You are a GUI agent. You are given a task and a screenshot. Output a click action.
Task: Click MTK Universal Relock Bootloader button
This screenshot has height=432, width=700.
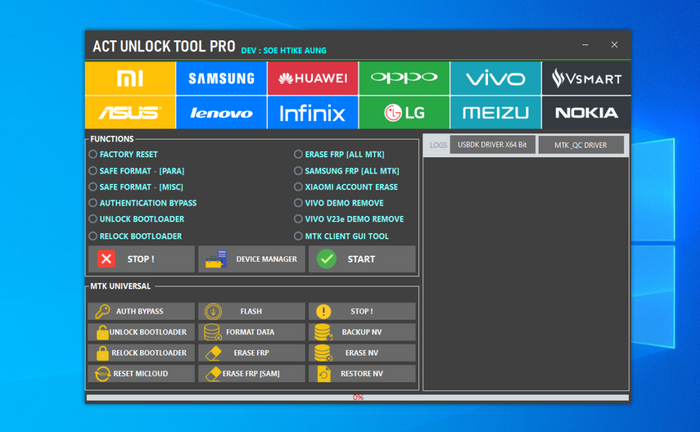(x=142, y=353)
